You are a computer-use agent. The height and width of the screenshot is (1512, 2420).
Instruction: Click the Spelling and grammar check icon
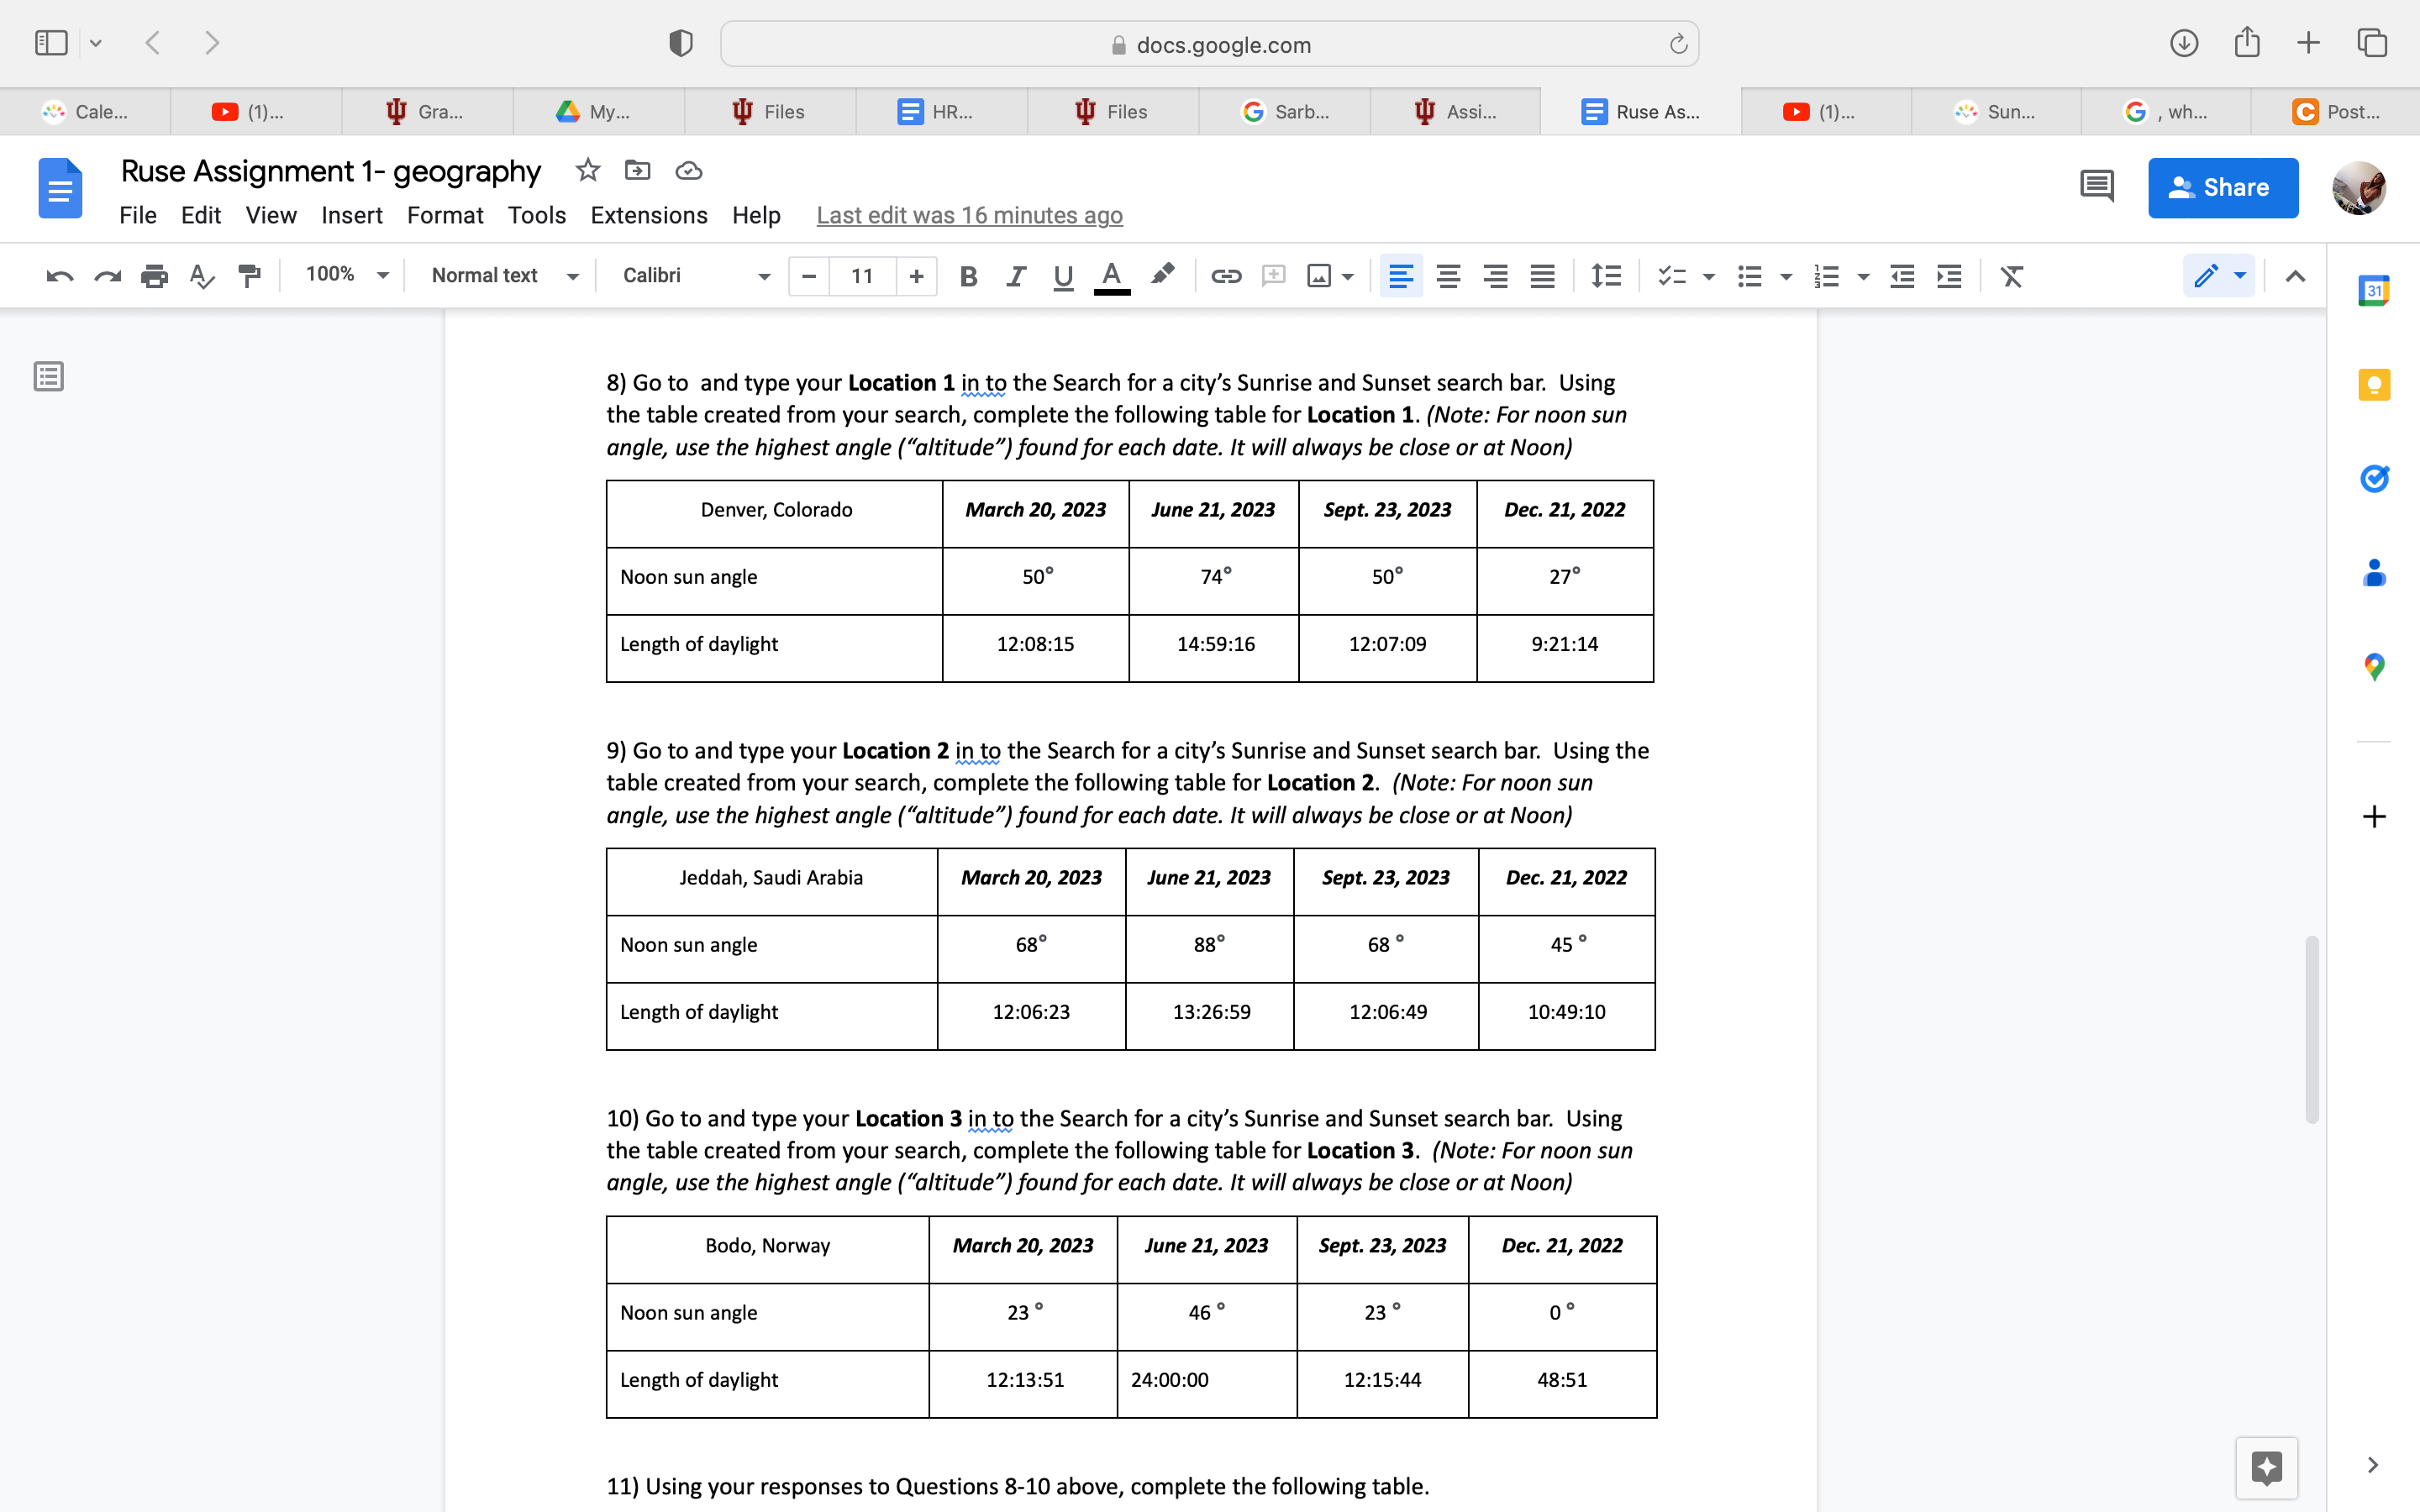point(201,276)
